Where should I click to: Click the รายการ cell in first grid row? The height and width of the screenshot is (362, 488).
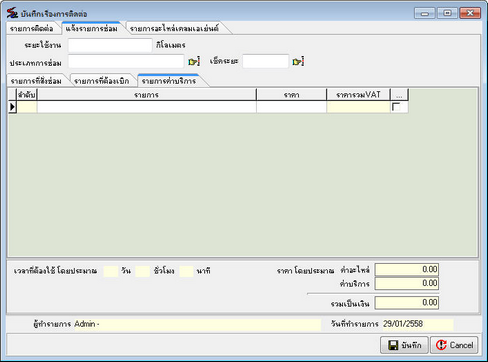[147, 107]
